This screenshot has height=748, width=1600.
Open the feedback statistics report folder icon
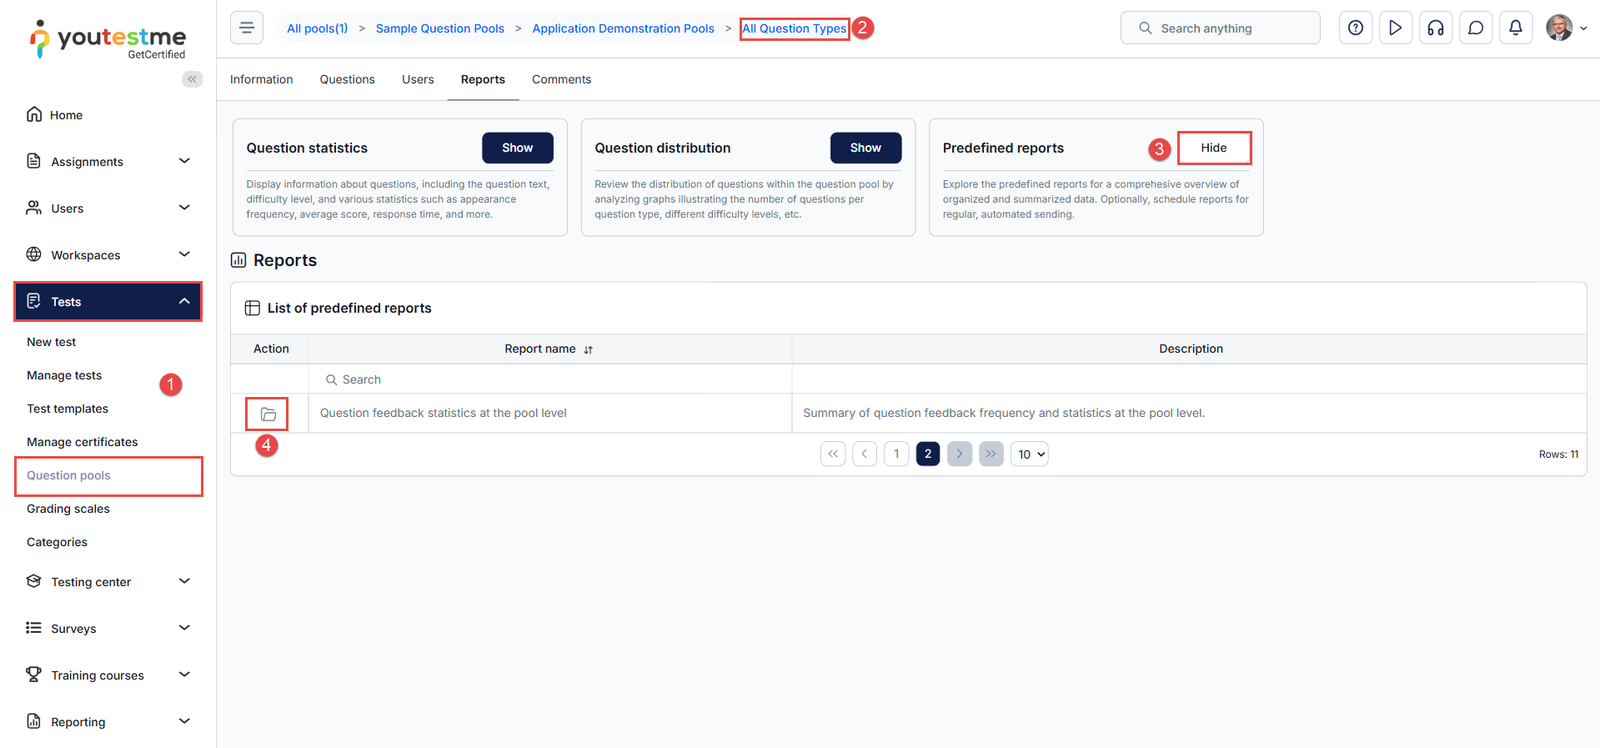click(x=268, y=414)
